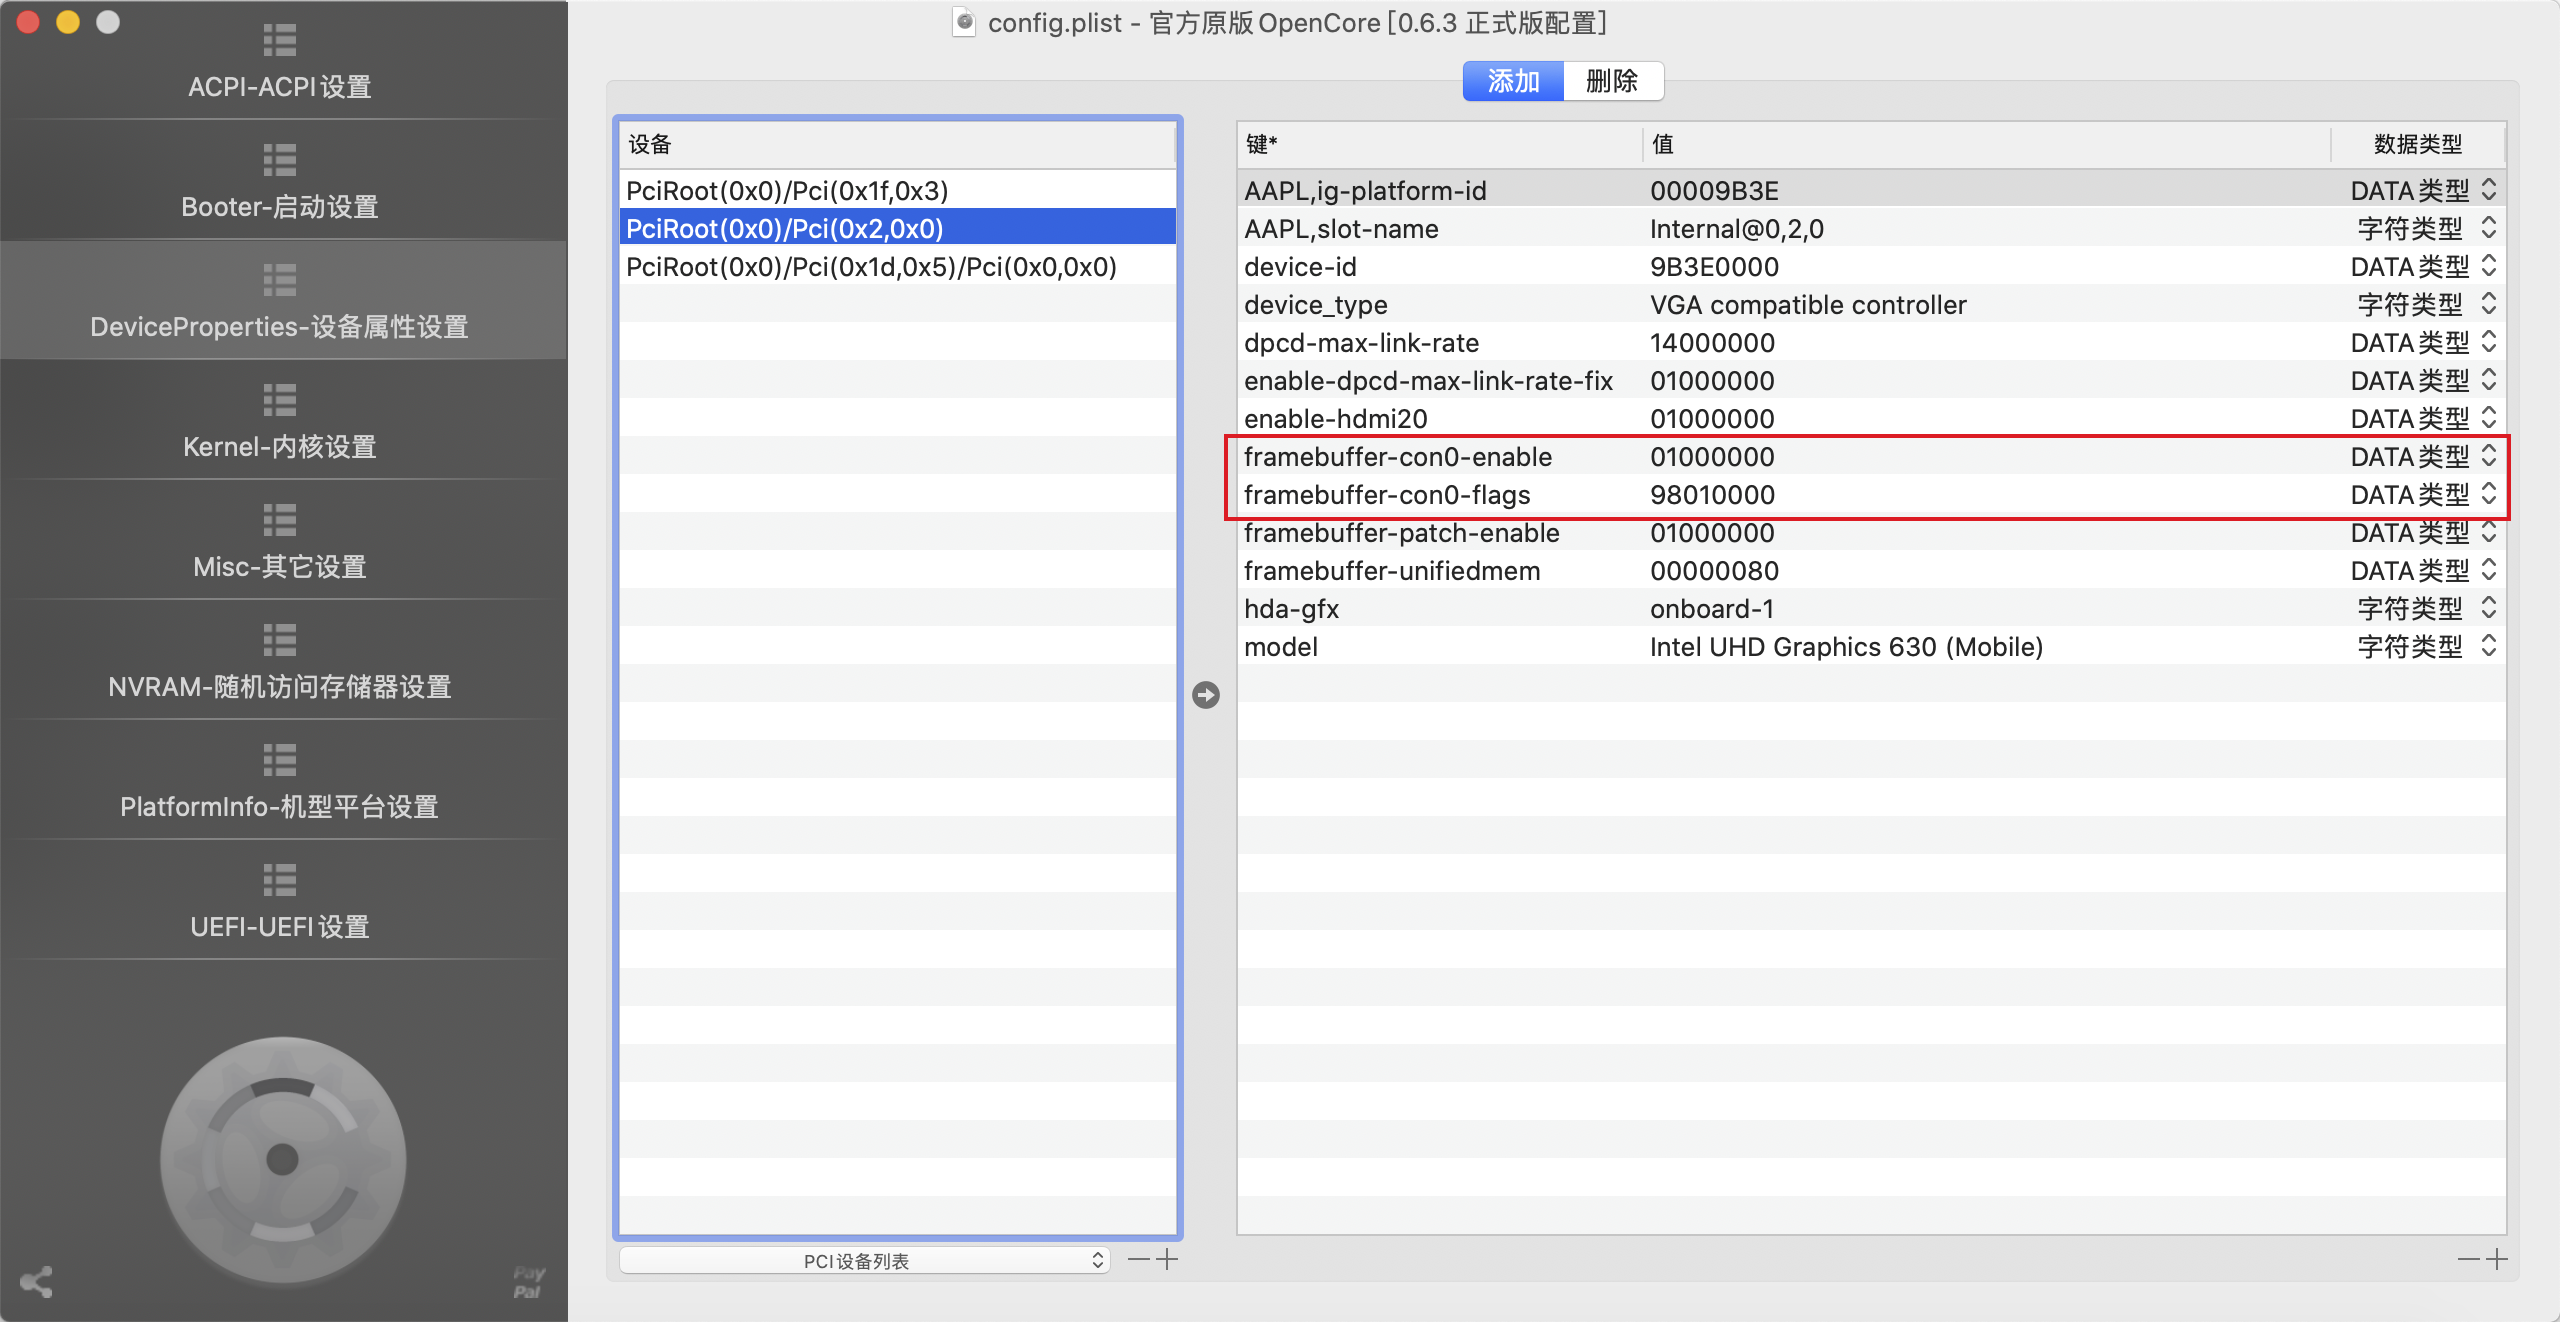Select the 添加 tab
Image resolution: width=2560 pixels, height=1322 pixels.
pos(1513,81)
